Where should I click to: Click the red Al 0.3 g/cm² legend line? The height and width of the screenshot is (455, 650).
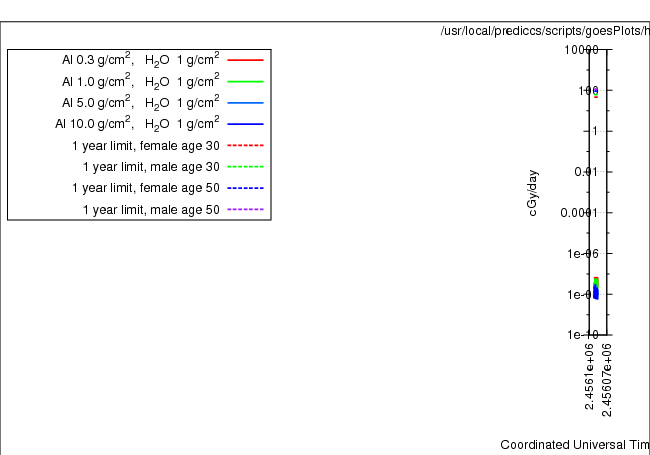(x=245, y=60)
